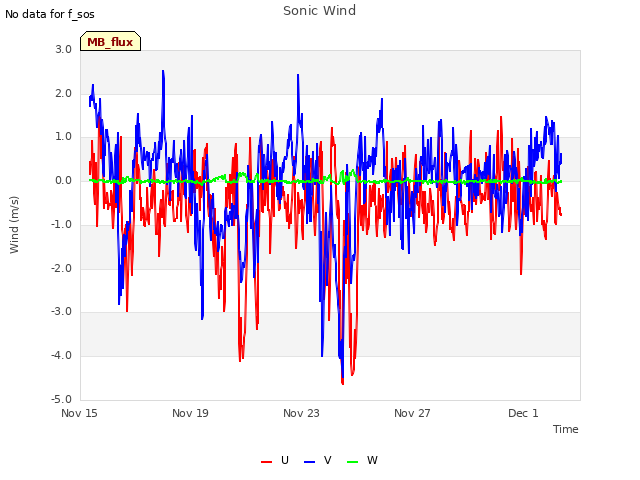Click the green W legend swatch
Image resolution: width=640 pixels, height=480 pixels.
352,462
